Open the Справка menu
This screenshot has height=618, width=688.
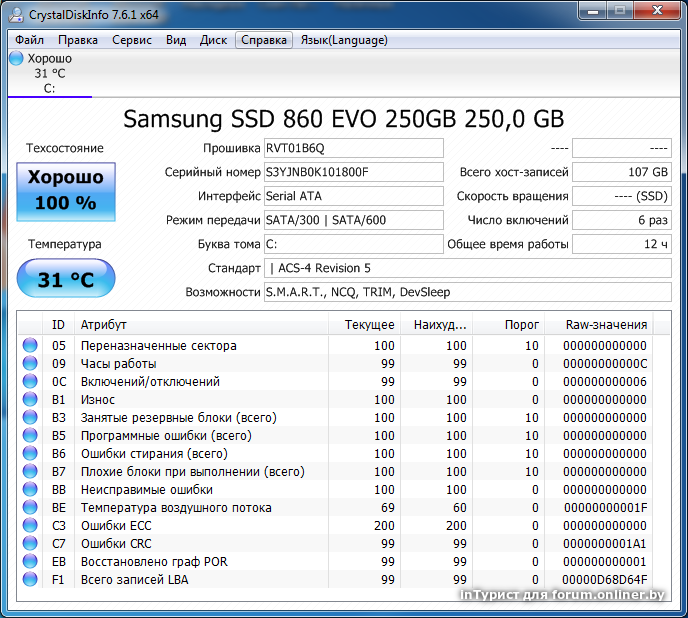(264, 40)
